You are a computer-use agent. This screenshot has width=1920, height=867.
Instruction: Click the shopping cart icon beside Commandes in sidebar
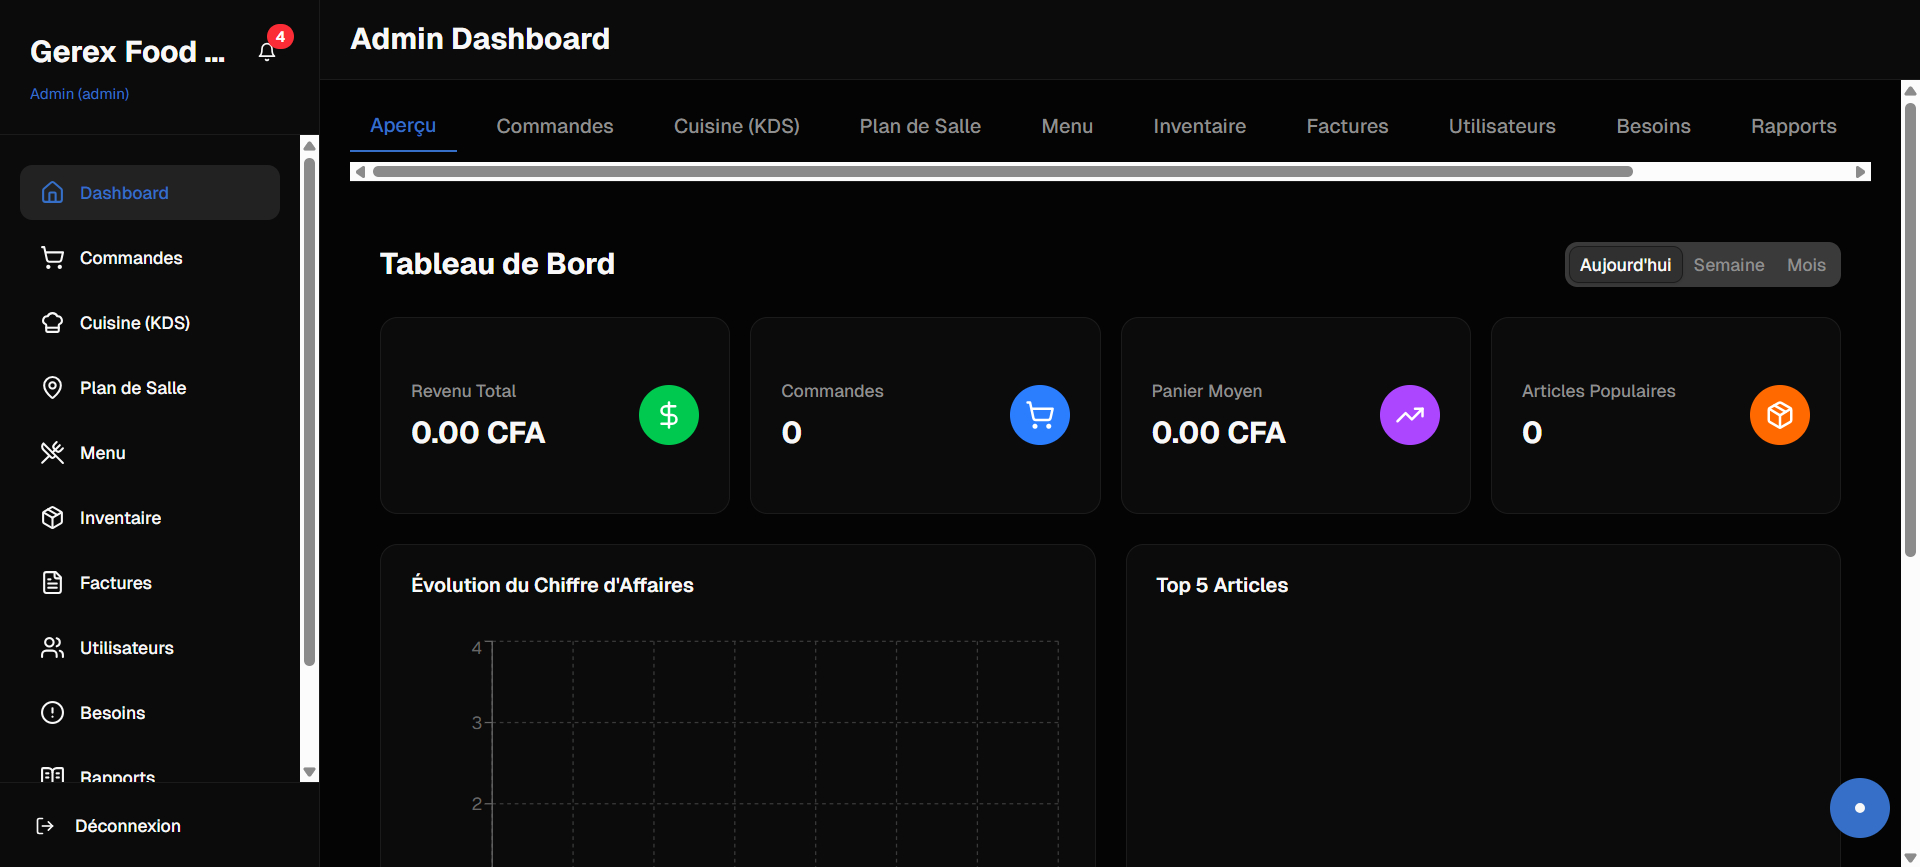pyautogui.click(x=53, y=258)
